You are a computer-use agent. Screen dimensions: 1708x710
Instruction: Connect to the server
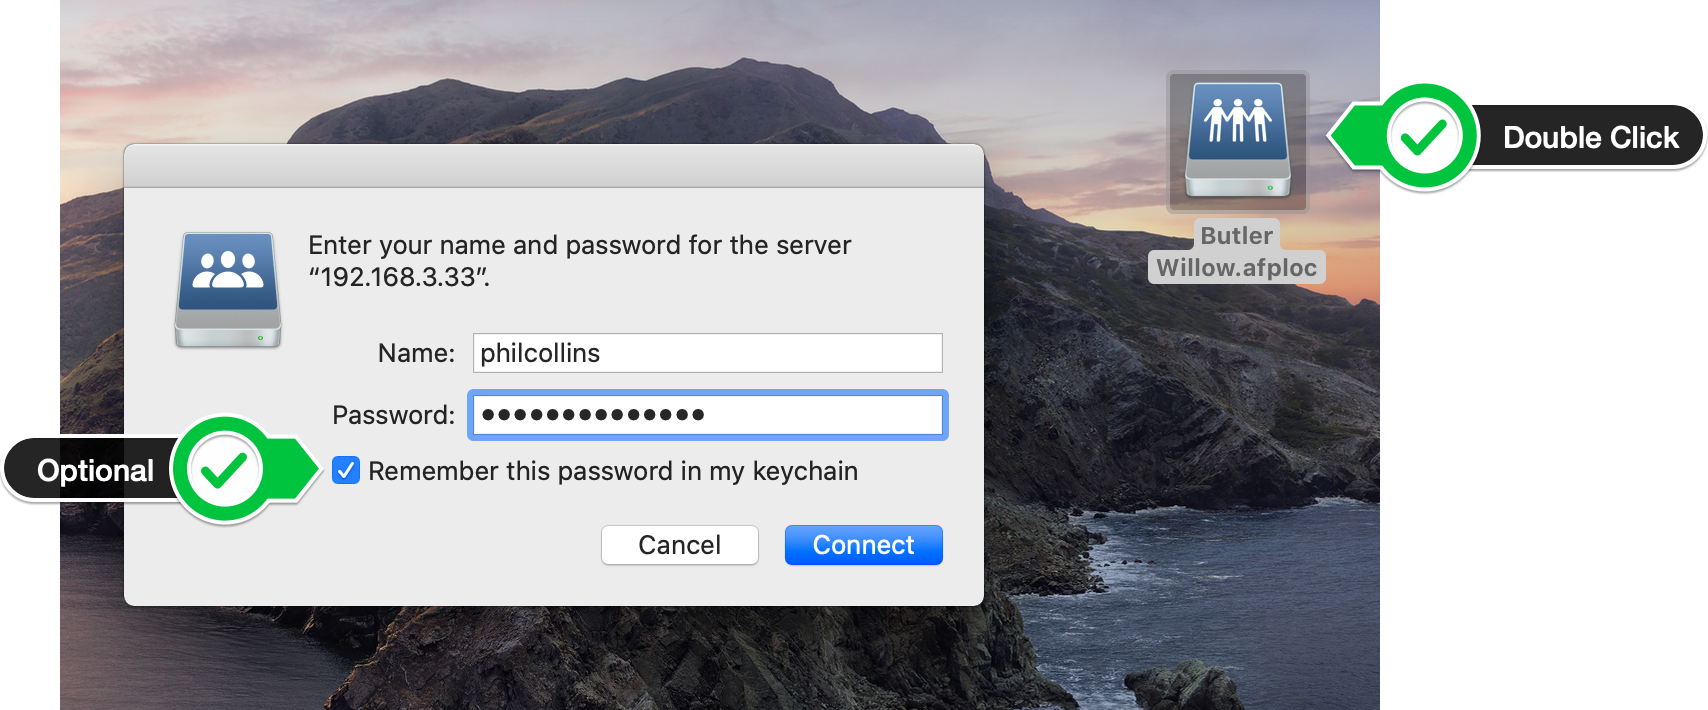tap(863, 545)
